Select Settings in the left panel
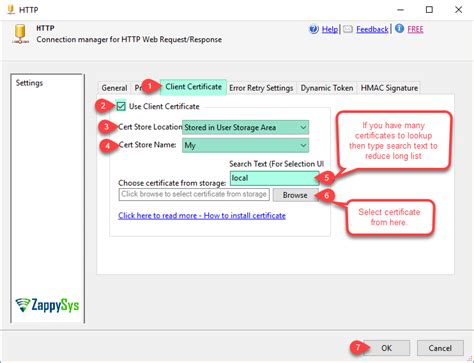Viewport: 474px width, 363px height. 29,83
